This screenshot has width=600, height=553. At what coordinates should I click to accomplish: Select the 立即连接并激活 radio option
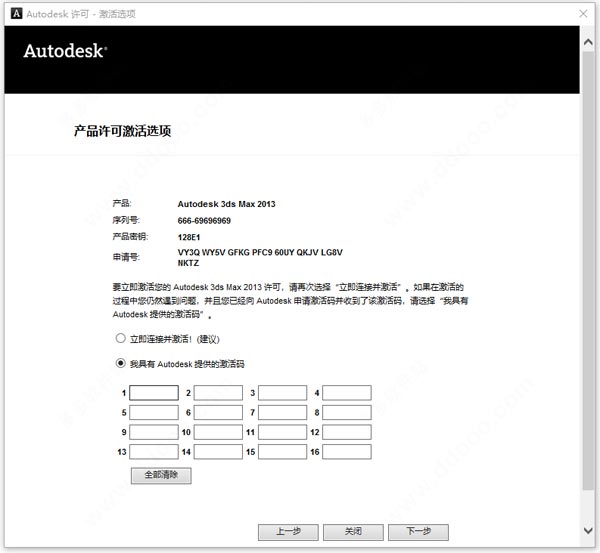tap(121, 338)
